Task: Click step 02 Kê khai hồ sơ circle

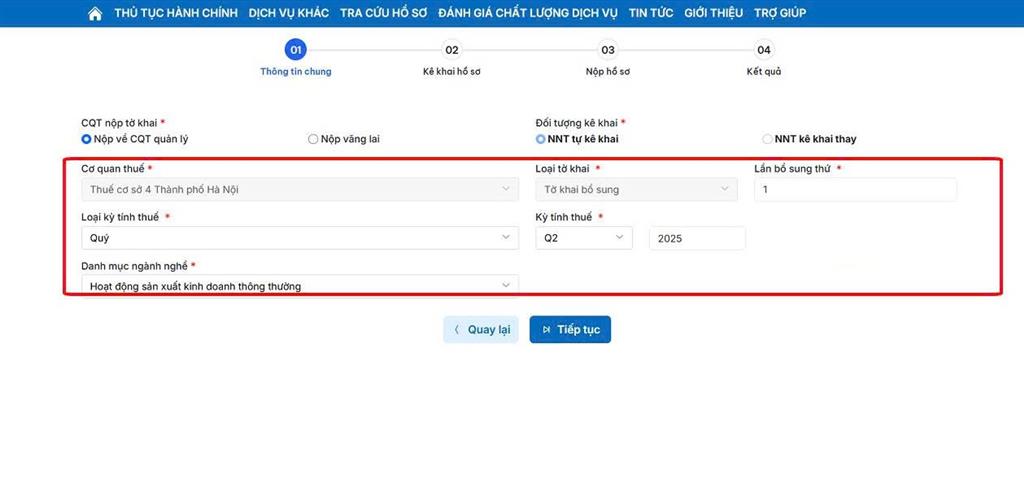Action: [452, 50]
